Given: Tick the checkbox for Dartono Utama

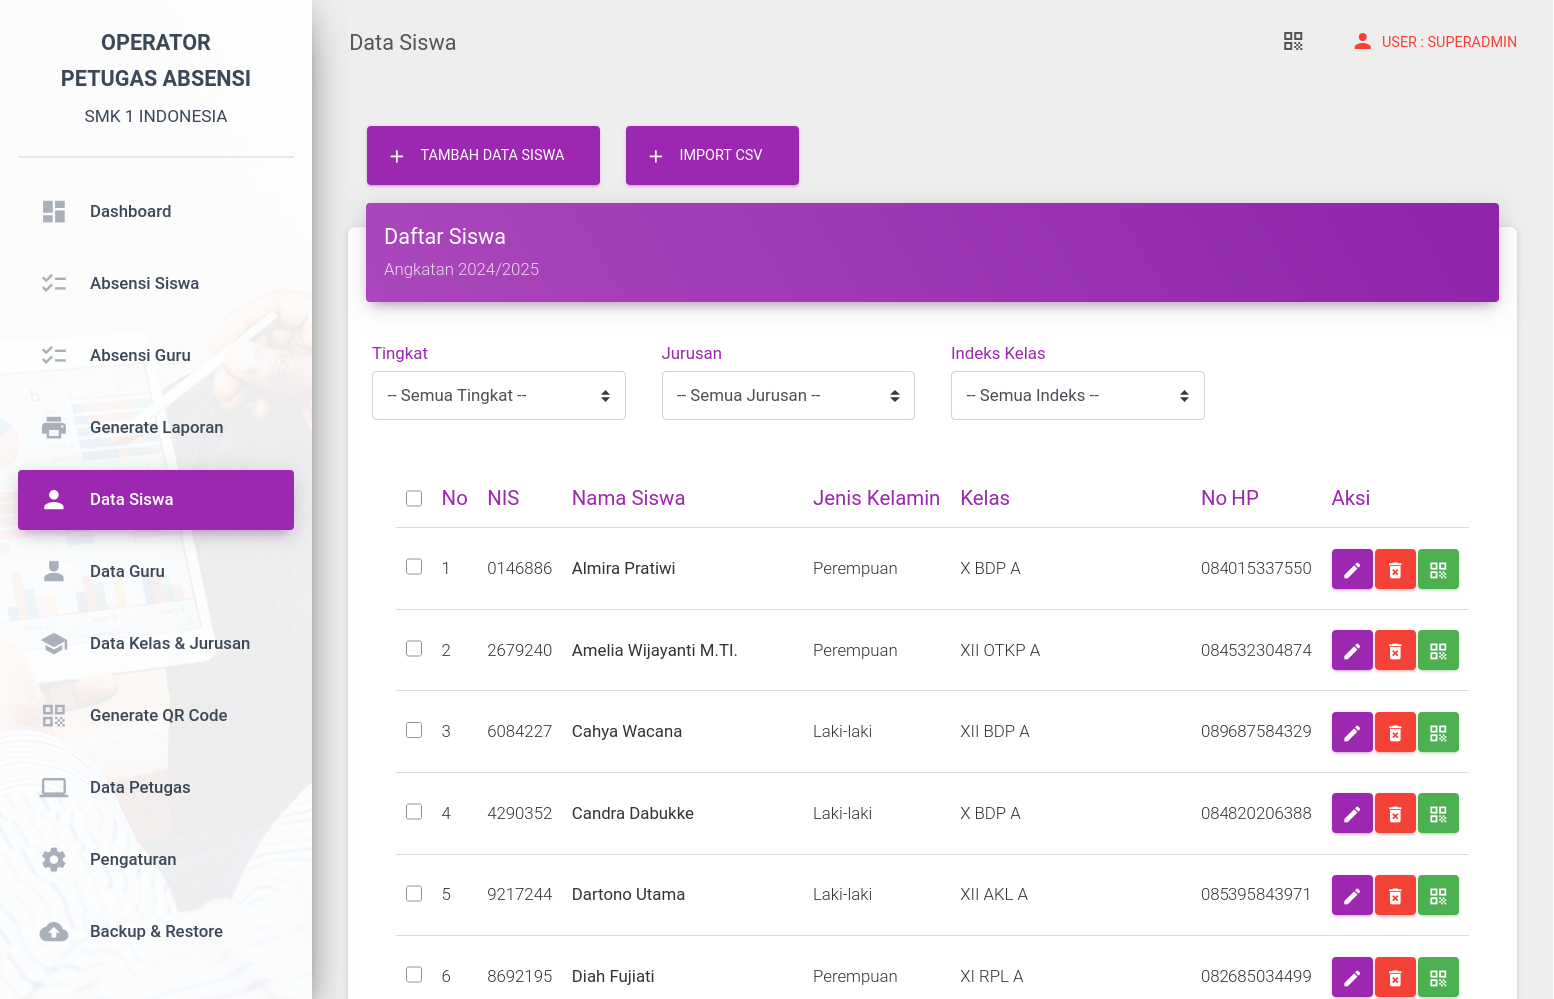Looking at the screenshot, I should pos(414,893).
